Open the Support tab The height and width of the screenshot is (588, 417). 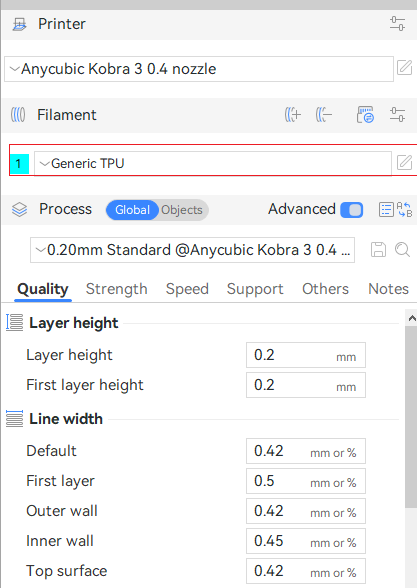click(255, 289)
